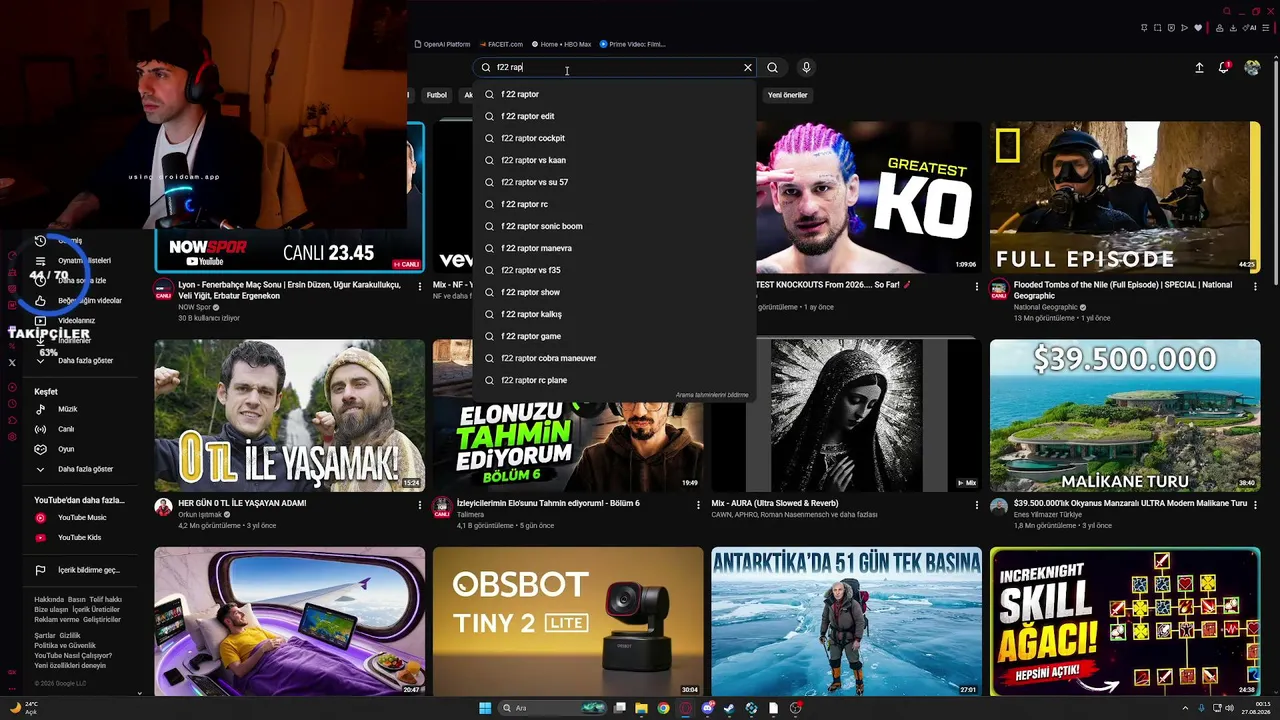Open the FACEIT.com bookmark

coord(501,44)
